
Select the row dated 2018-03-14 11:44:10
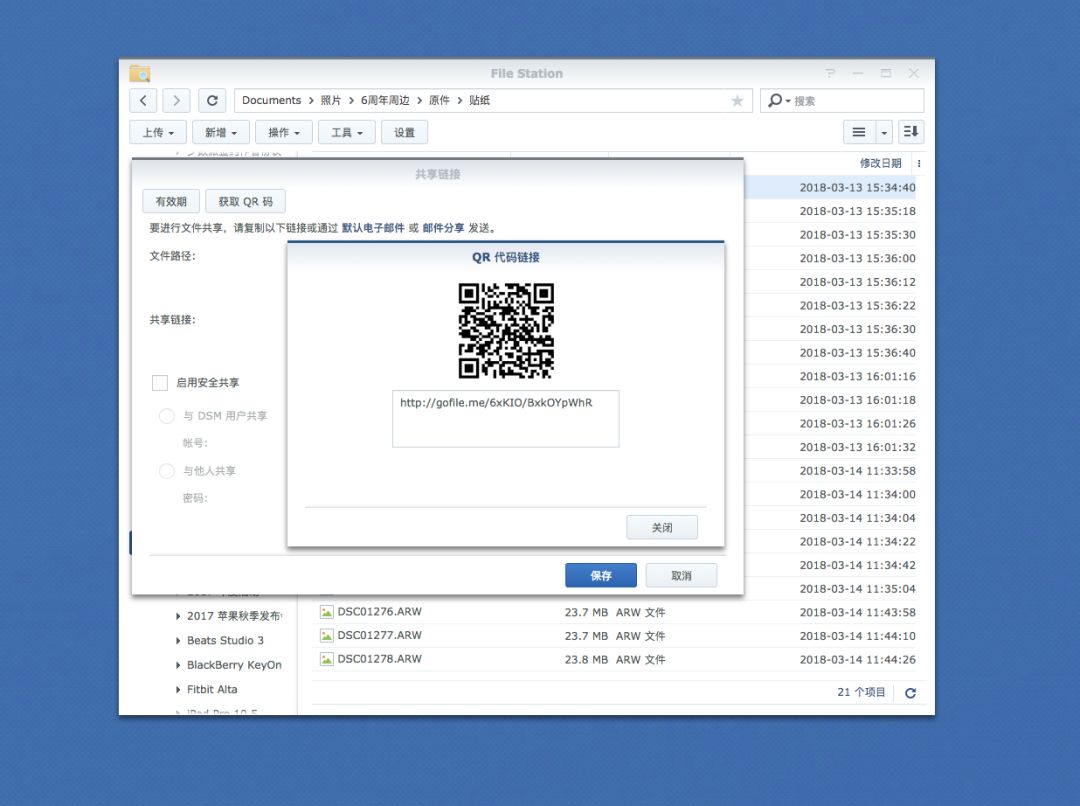point(614,635)
